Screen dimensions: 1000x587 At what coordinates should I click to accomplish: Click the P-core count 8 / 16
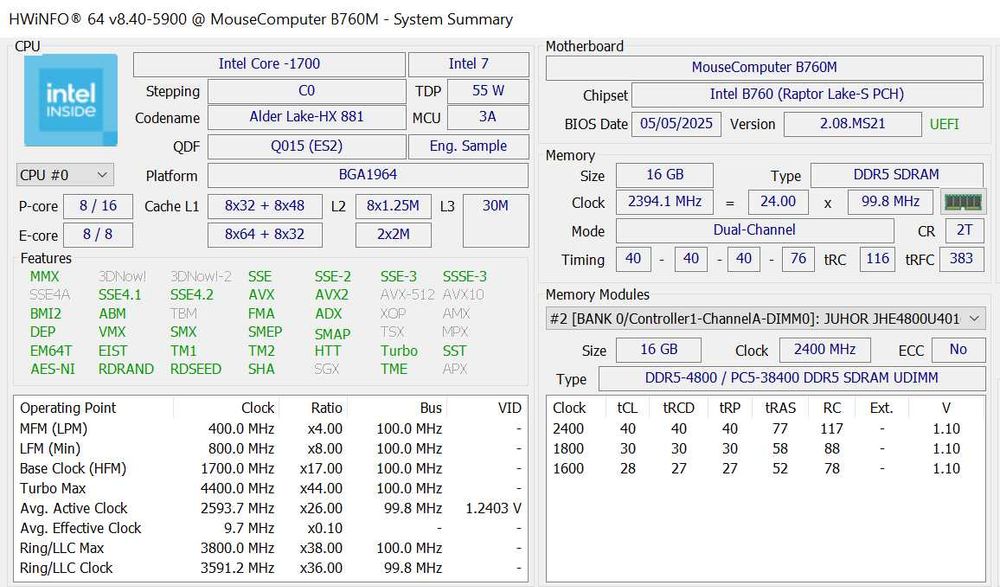98,206
